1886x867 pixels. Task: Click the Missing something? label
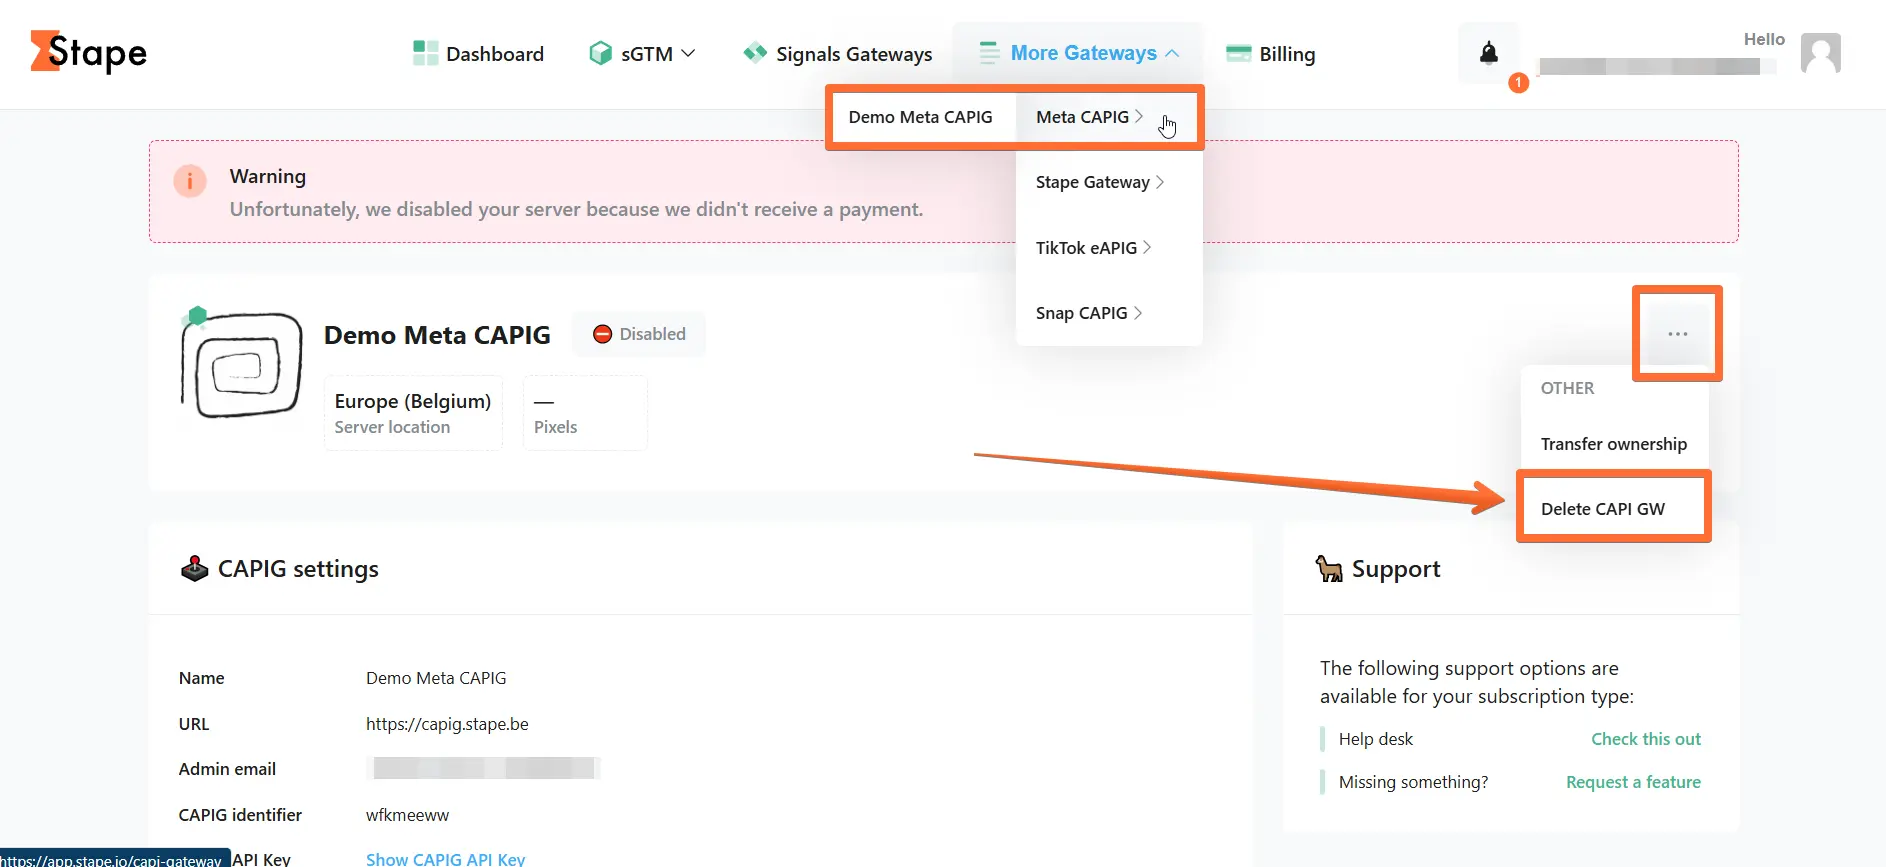(x=1413, y=782)
